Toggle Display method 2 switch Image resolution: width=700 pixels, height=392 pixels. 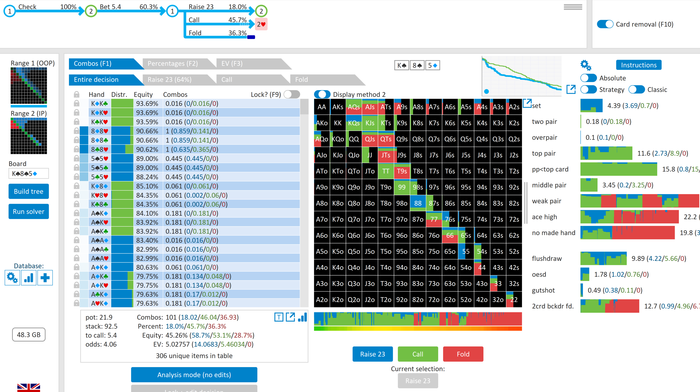tap(322, 94)
